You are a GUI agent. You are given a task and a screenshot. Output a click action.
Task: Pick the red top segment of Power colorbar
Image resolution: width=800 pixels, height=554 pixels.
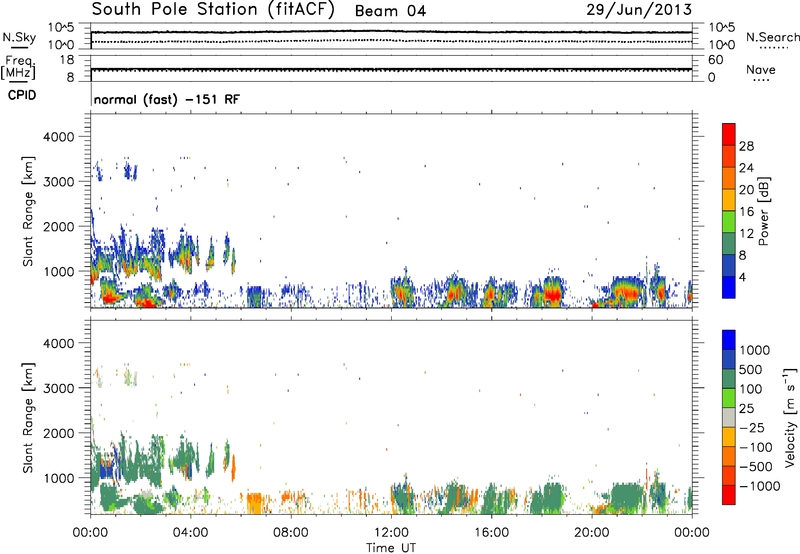(729, 134)
